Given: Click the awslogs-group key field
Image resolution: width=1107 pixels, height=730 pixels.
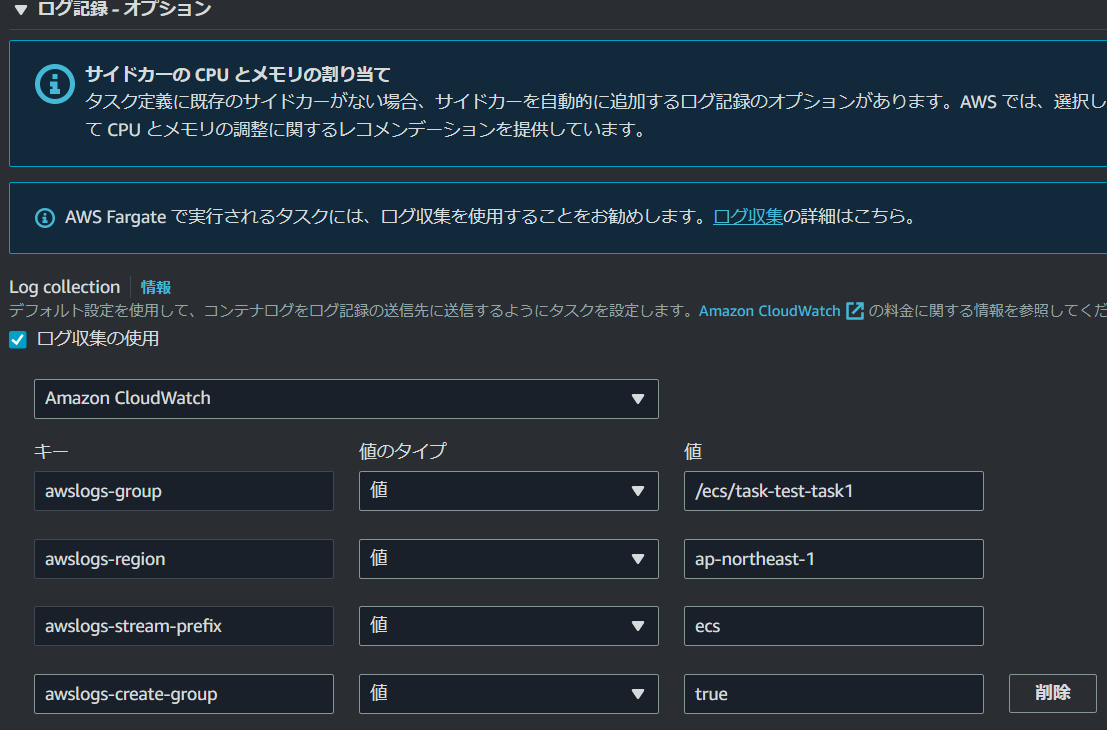Looking at the screenshot, I should (x=184, y=491).
